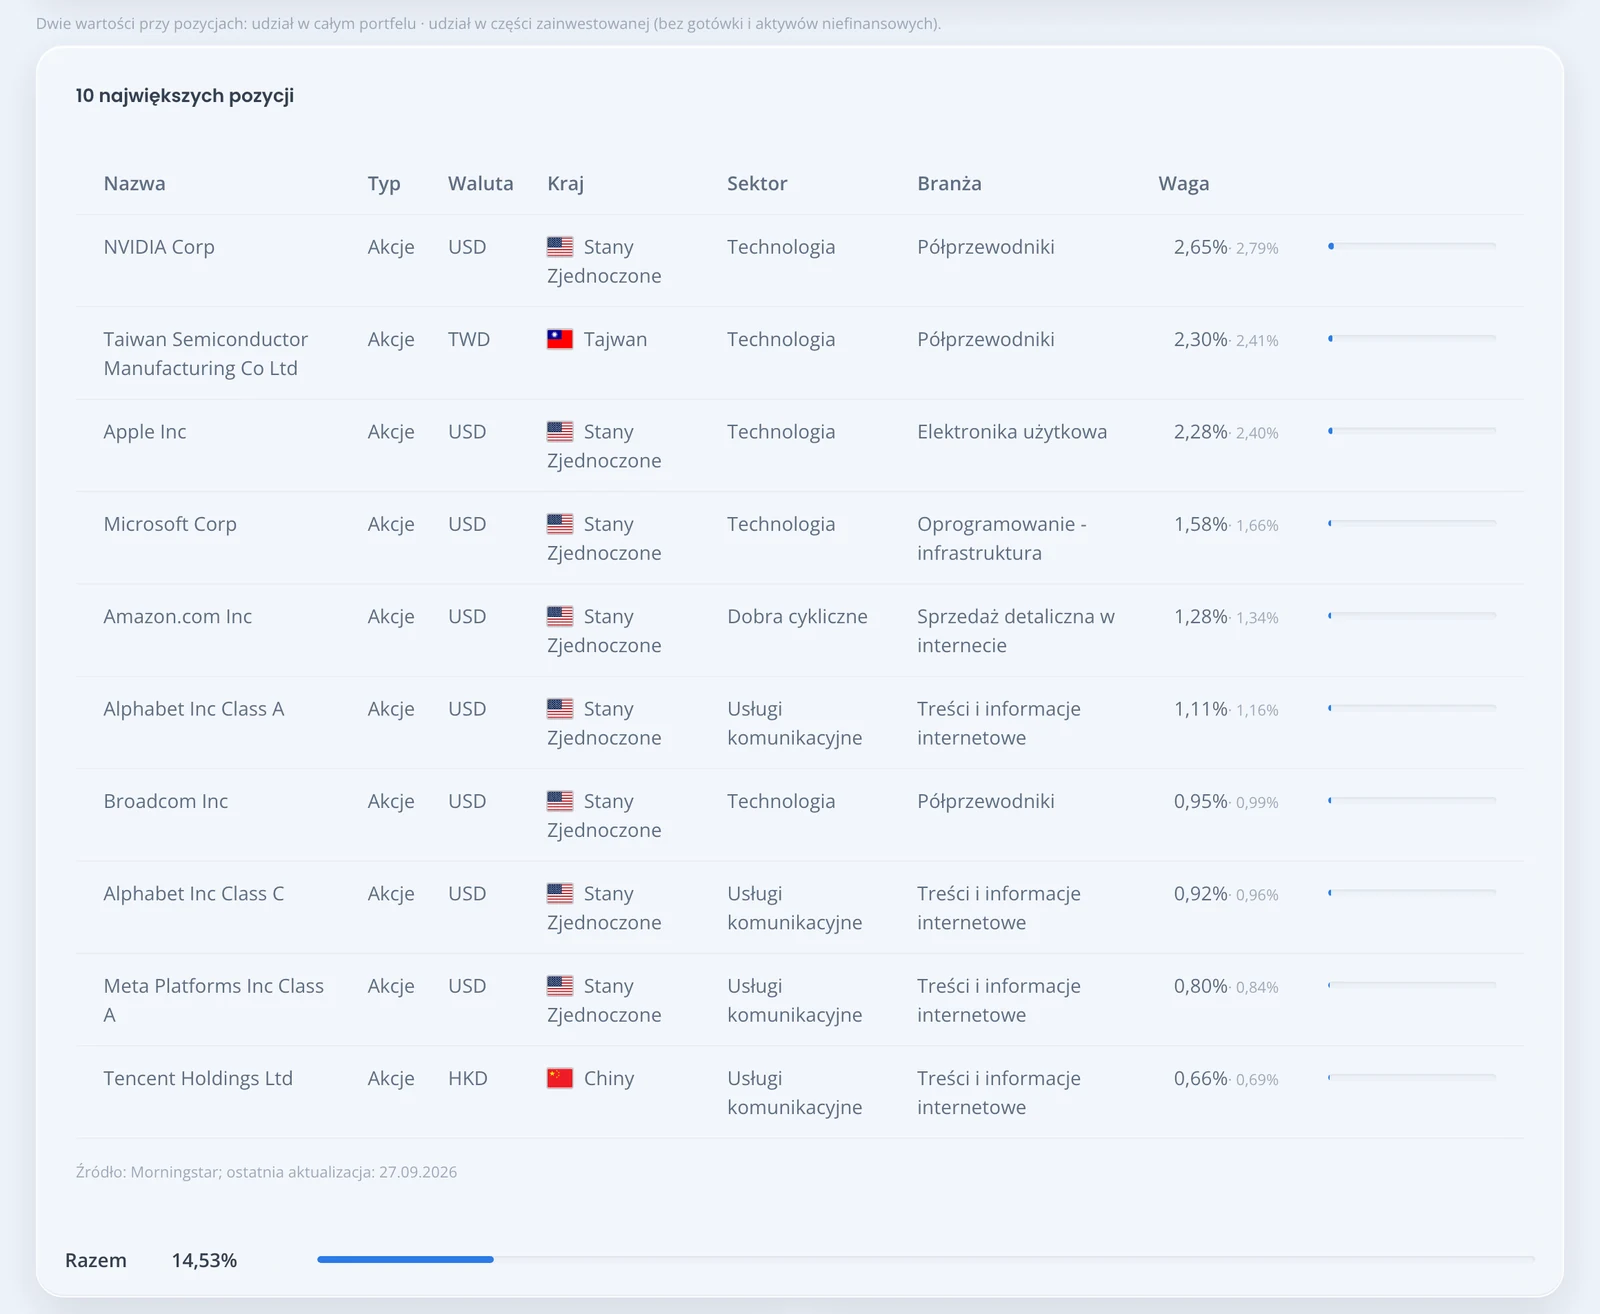Click the Sektor column header
1600x1314 pixels.
coord(757,183)
